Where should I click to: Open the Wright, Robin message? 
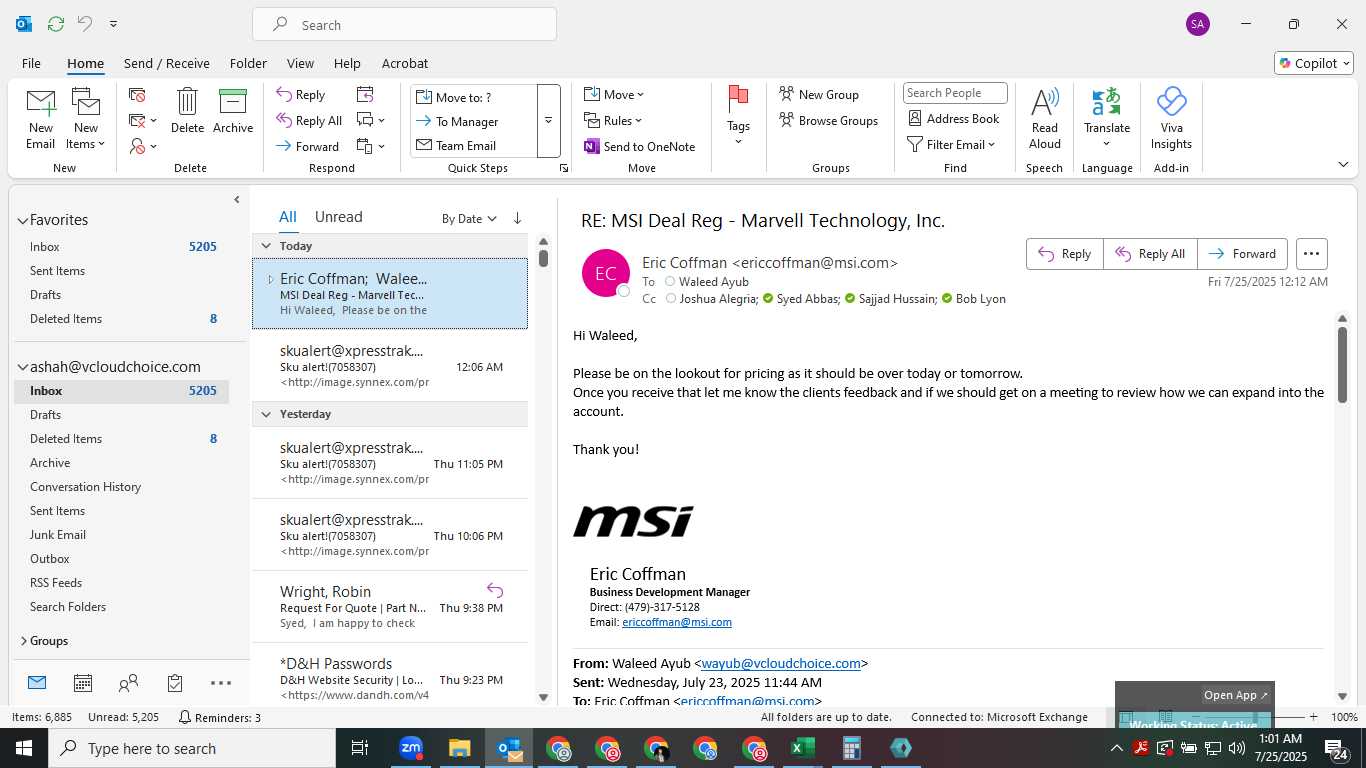[x=390, y=607]
